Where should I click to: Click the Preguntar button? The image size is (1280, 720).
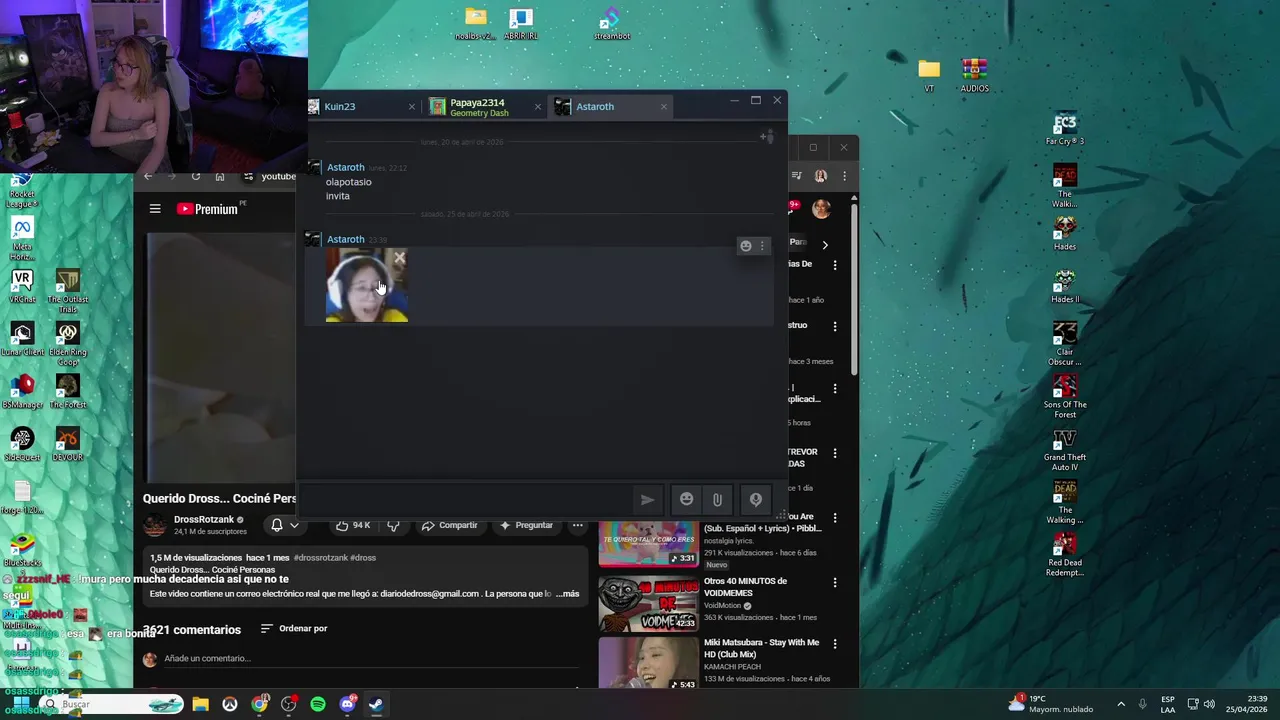(526, 525)
